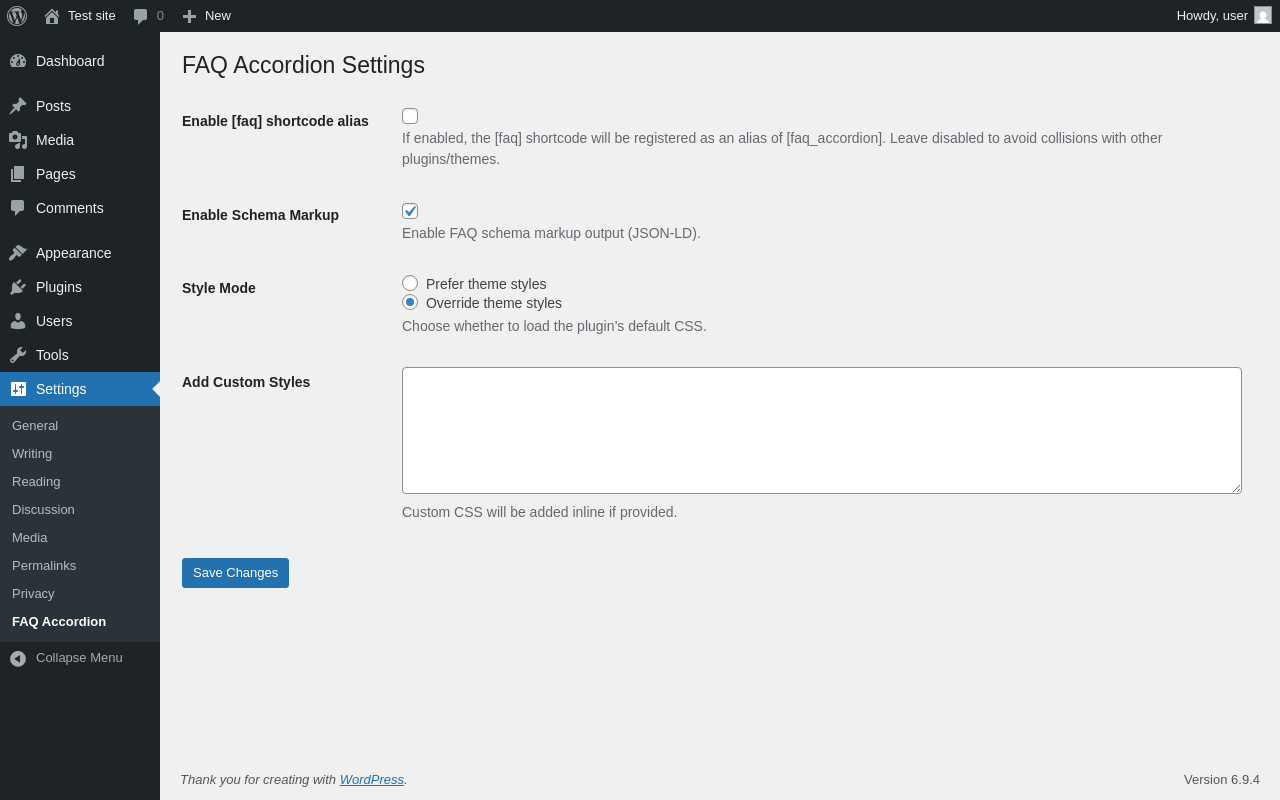Click the Dashboard gauge icon
The width and height of the screenshot is (1280, 800).
tap(18, 61)
